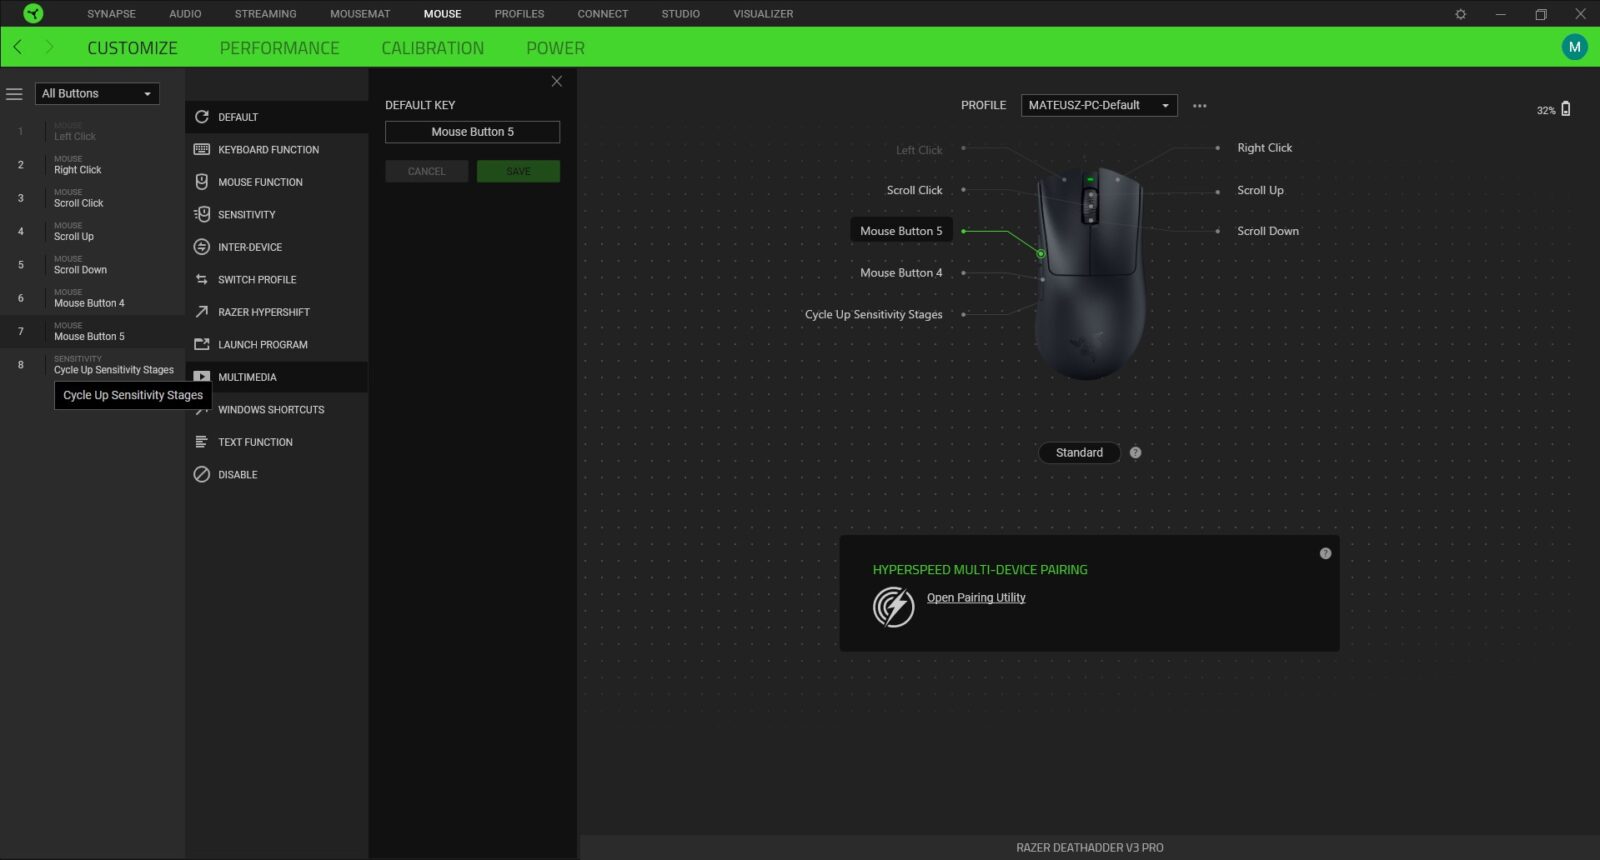This screenshot has width=1600, height=860.
Task: Click help icon next to Standard
Action: point(1135,453)
